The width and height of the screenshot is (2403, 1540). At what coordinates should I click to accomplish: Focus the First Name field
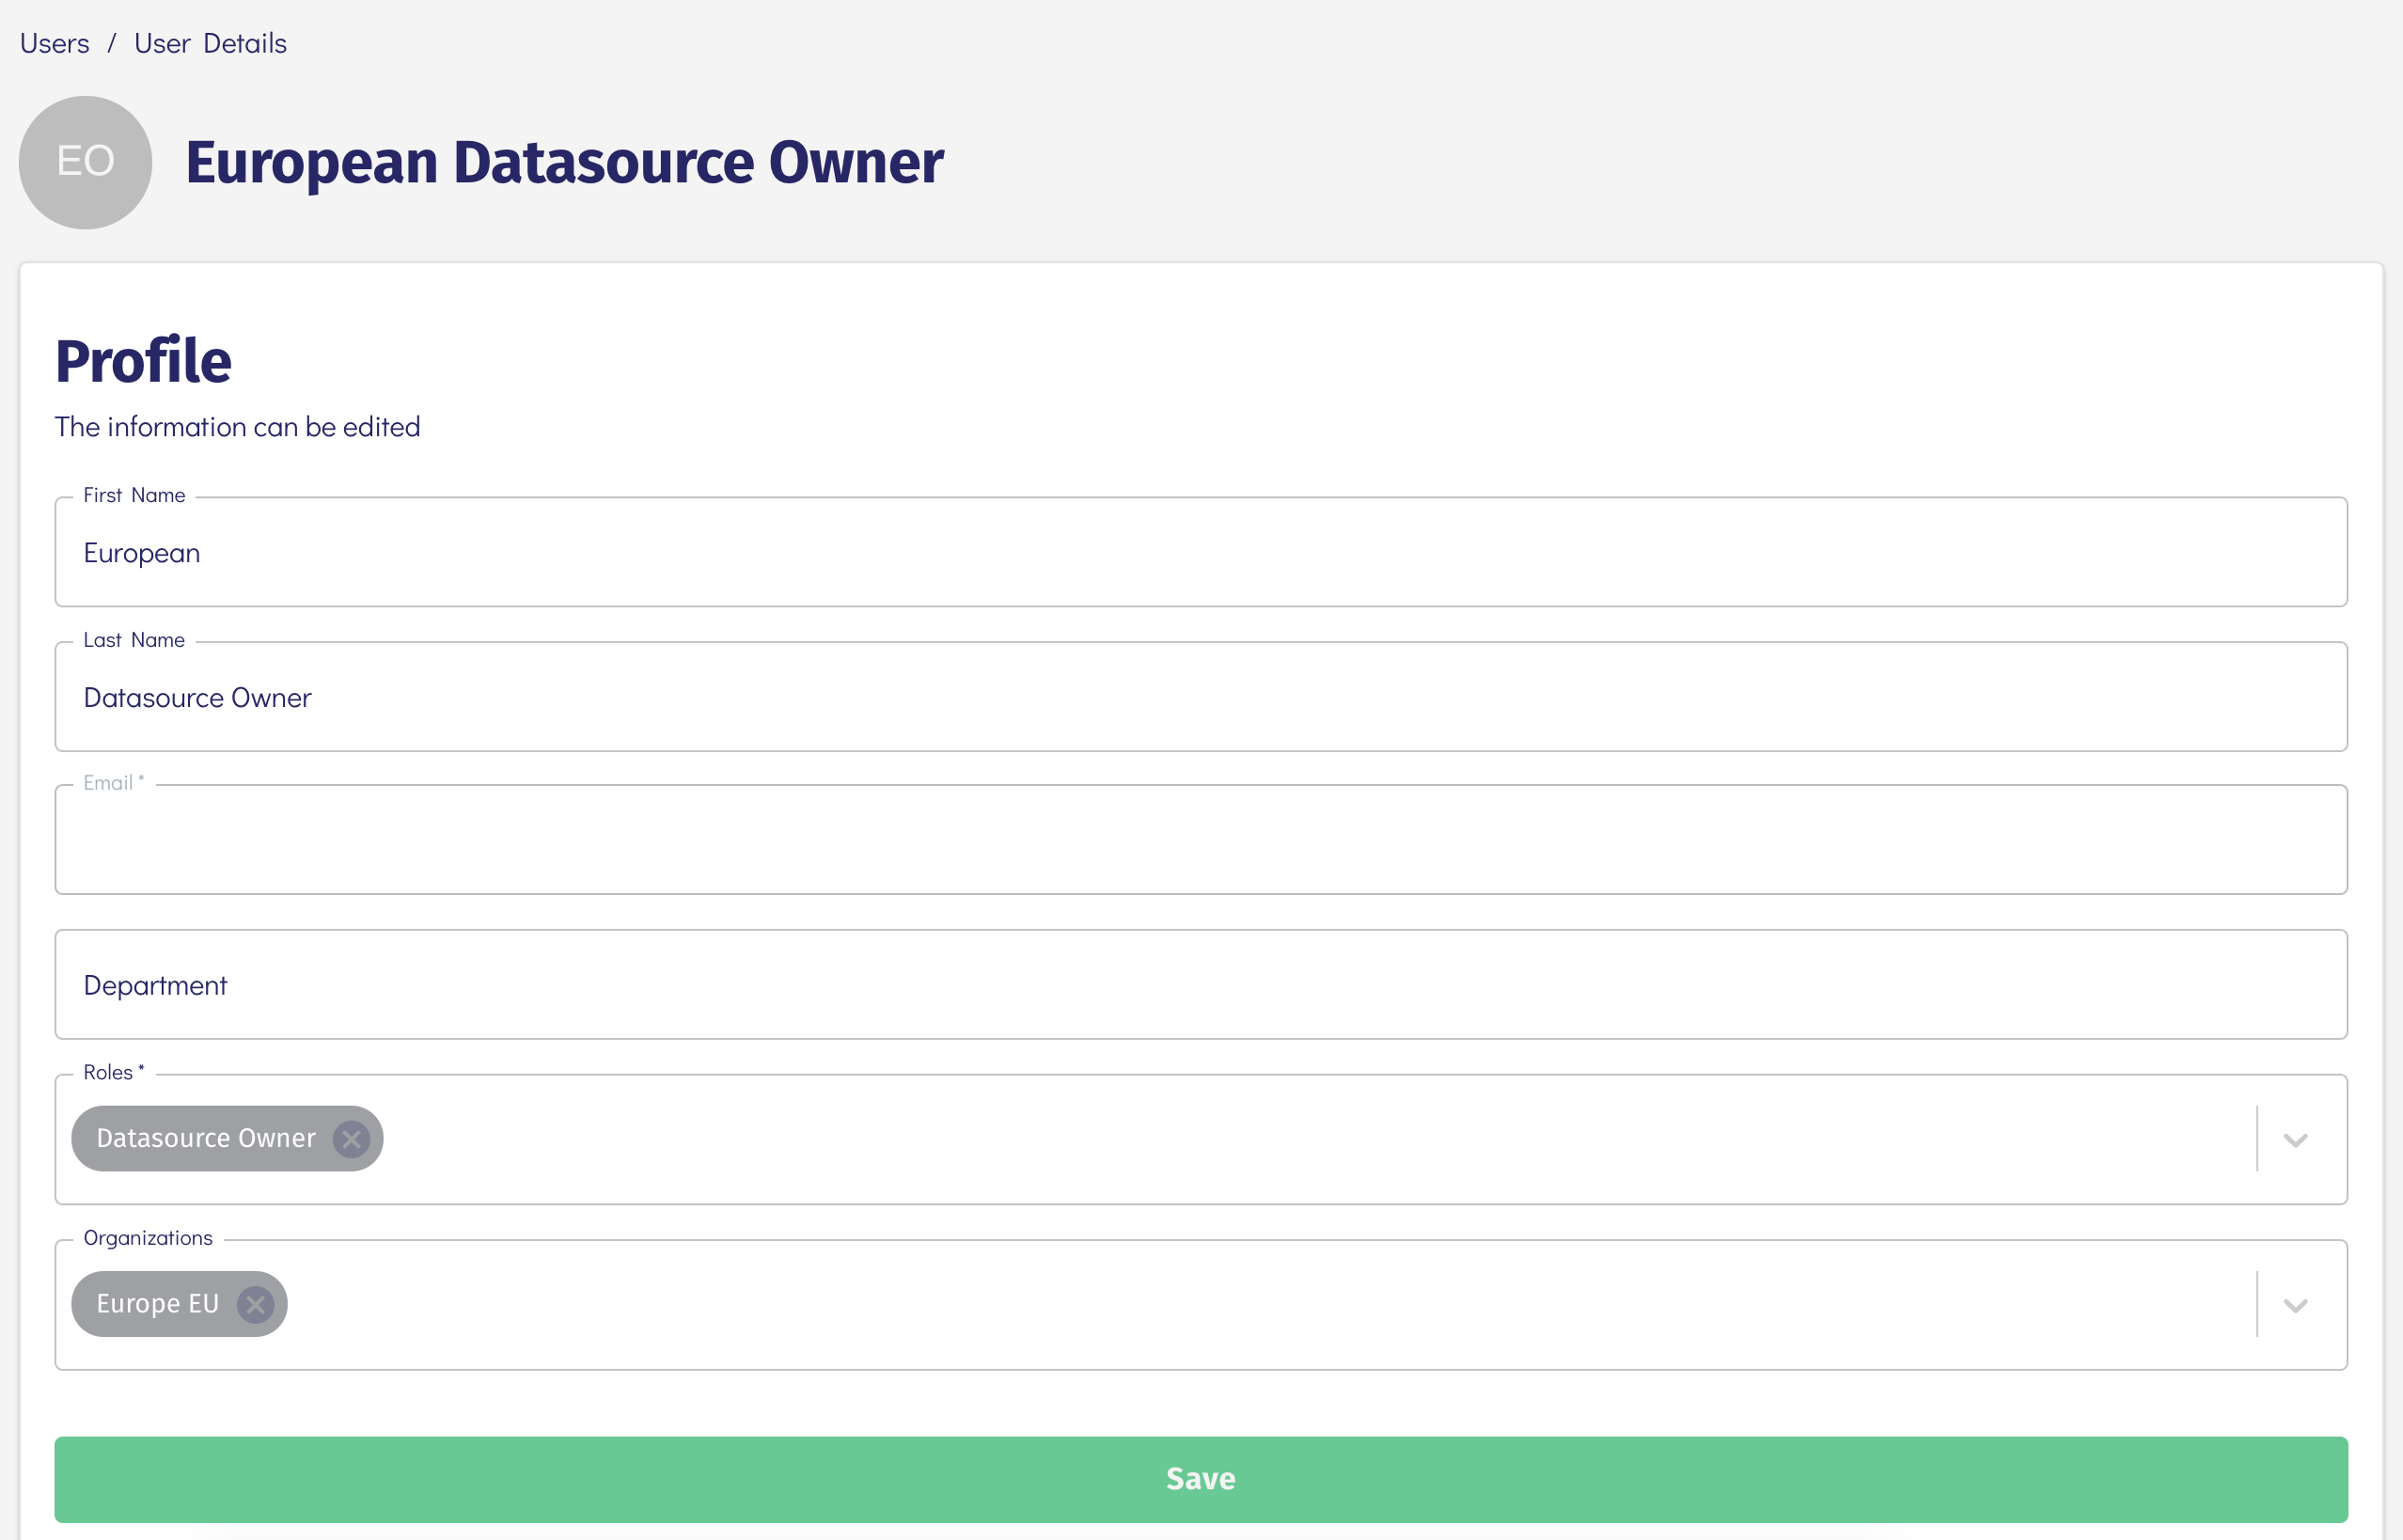[1200, 553]
